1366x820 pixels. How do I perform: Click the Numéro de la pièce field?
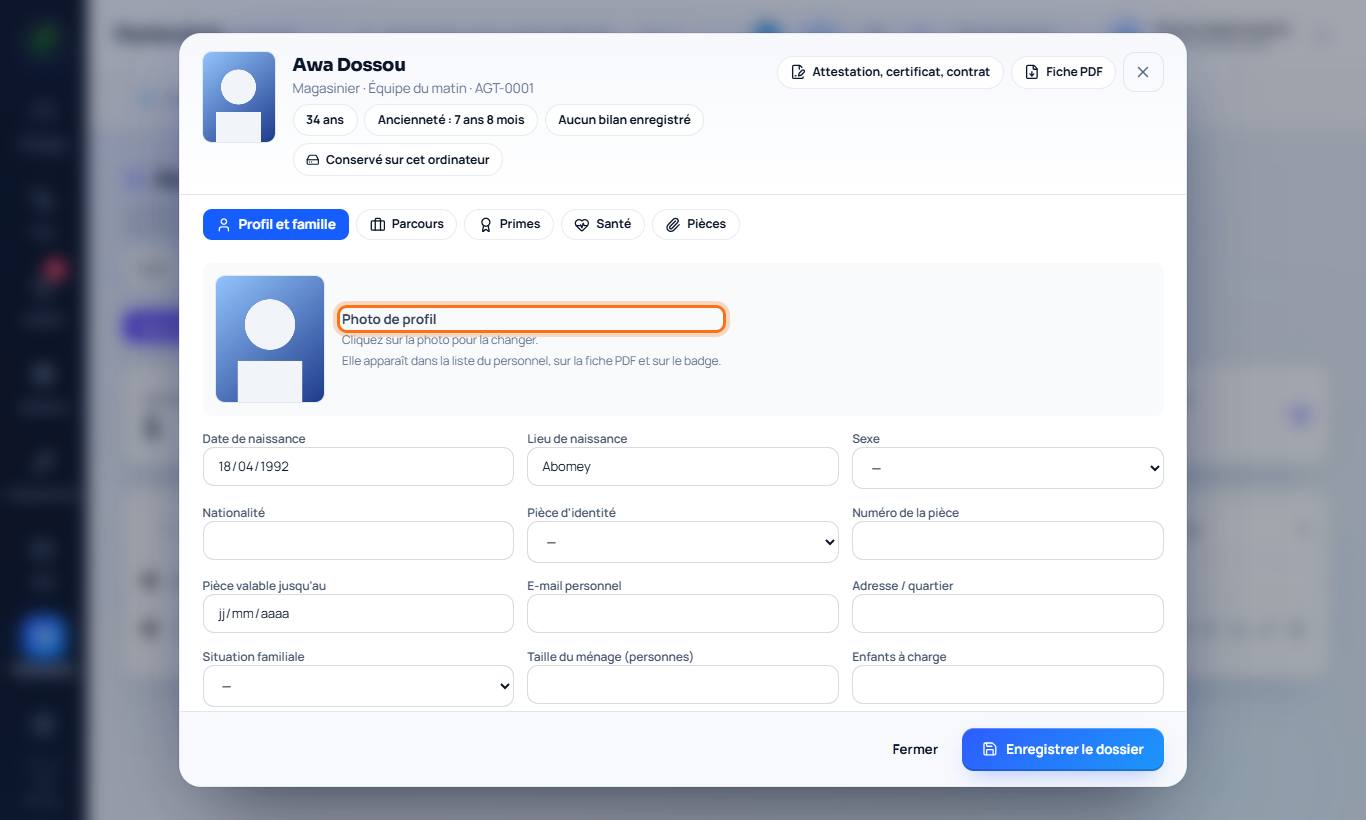pos(1008,540)
